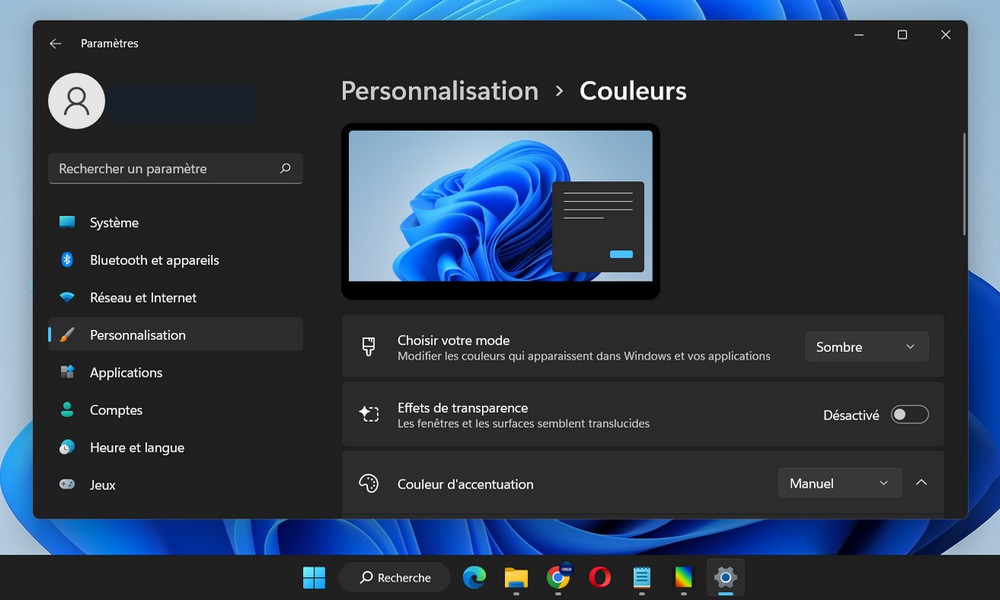Image resolution: width=1000 pixels, height=600 pixels.
Task: Collapse the Couleur d'accentuation section chevron
Action: (922, 483)
